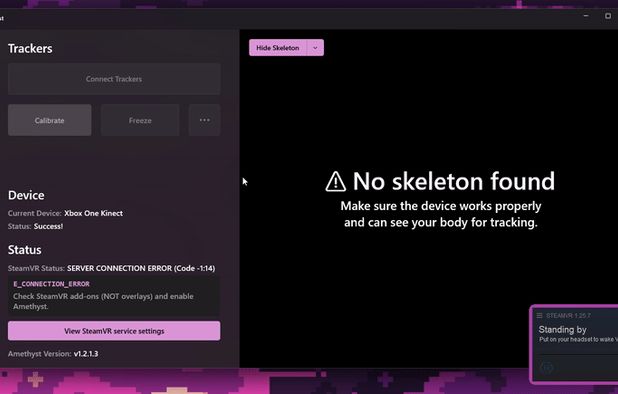Click the Amethyst version v1.2.1.3 text
Image resolution: width=618 pixels, height=394 pixels.
[86, 354]
